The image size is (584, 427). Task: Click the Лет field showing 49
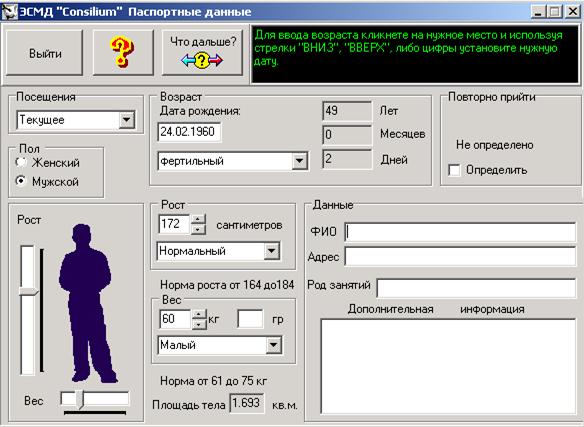(x=347, y=111)
